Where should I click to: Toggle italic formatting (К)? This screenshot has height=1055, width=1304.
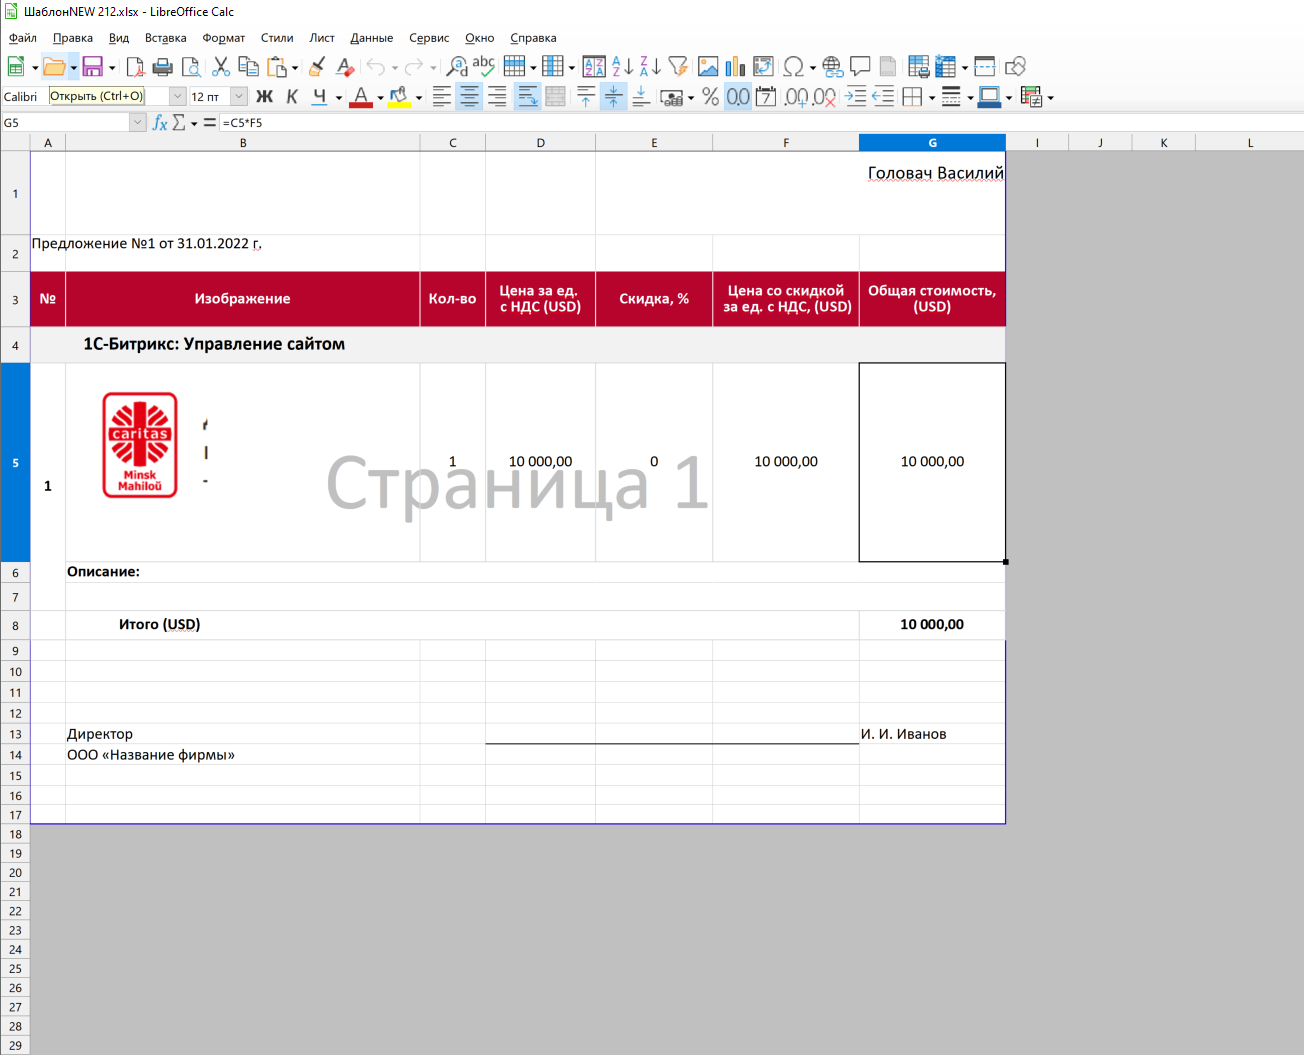(x=292, y=97)
